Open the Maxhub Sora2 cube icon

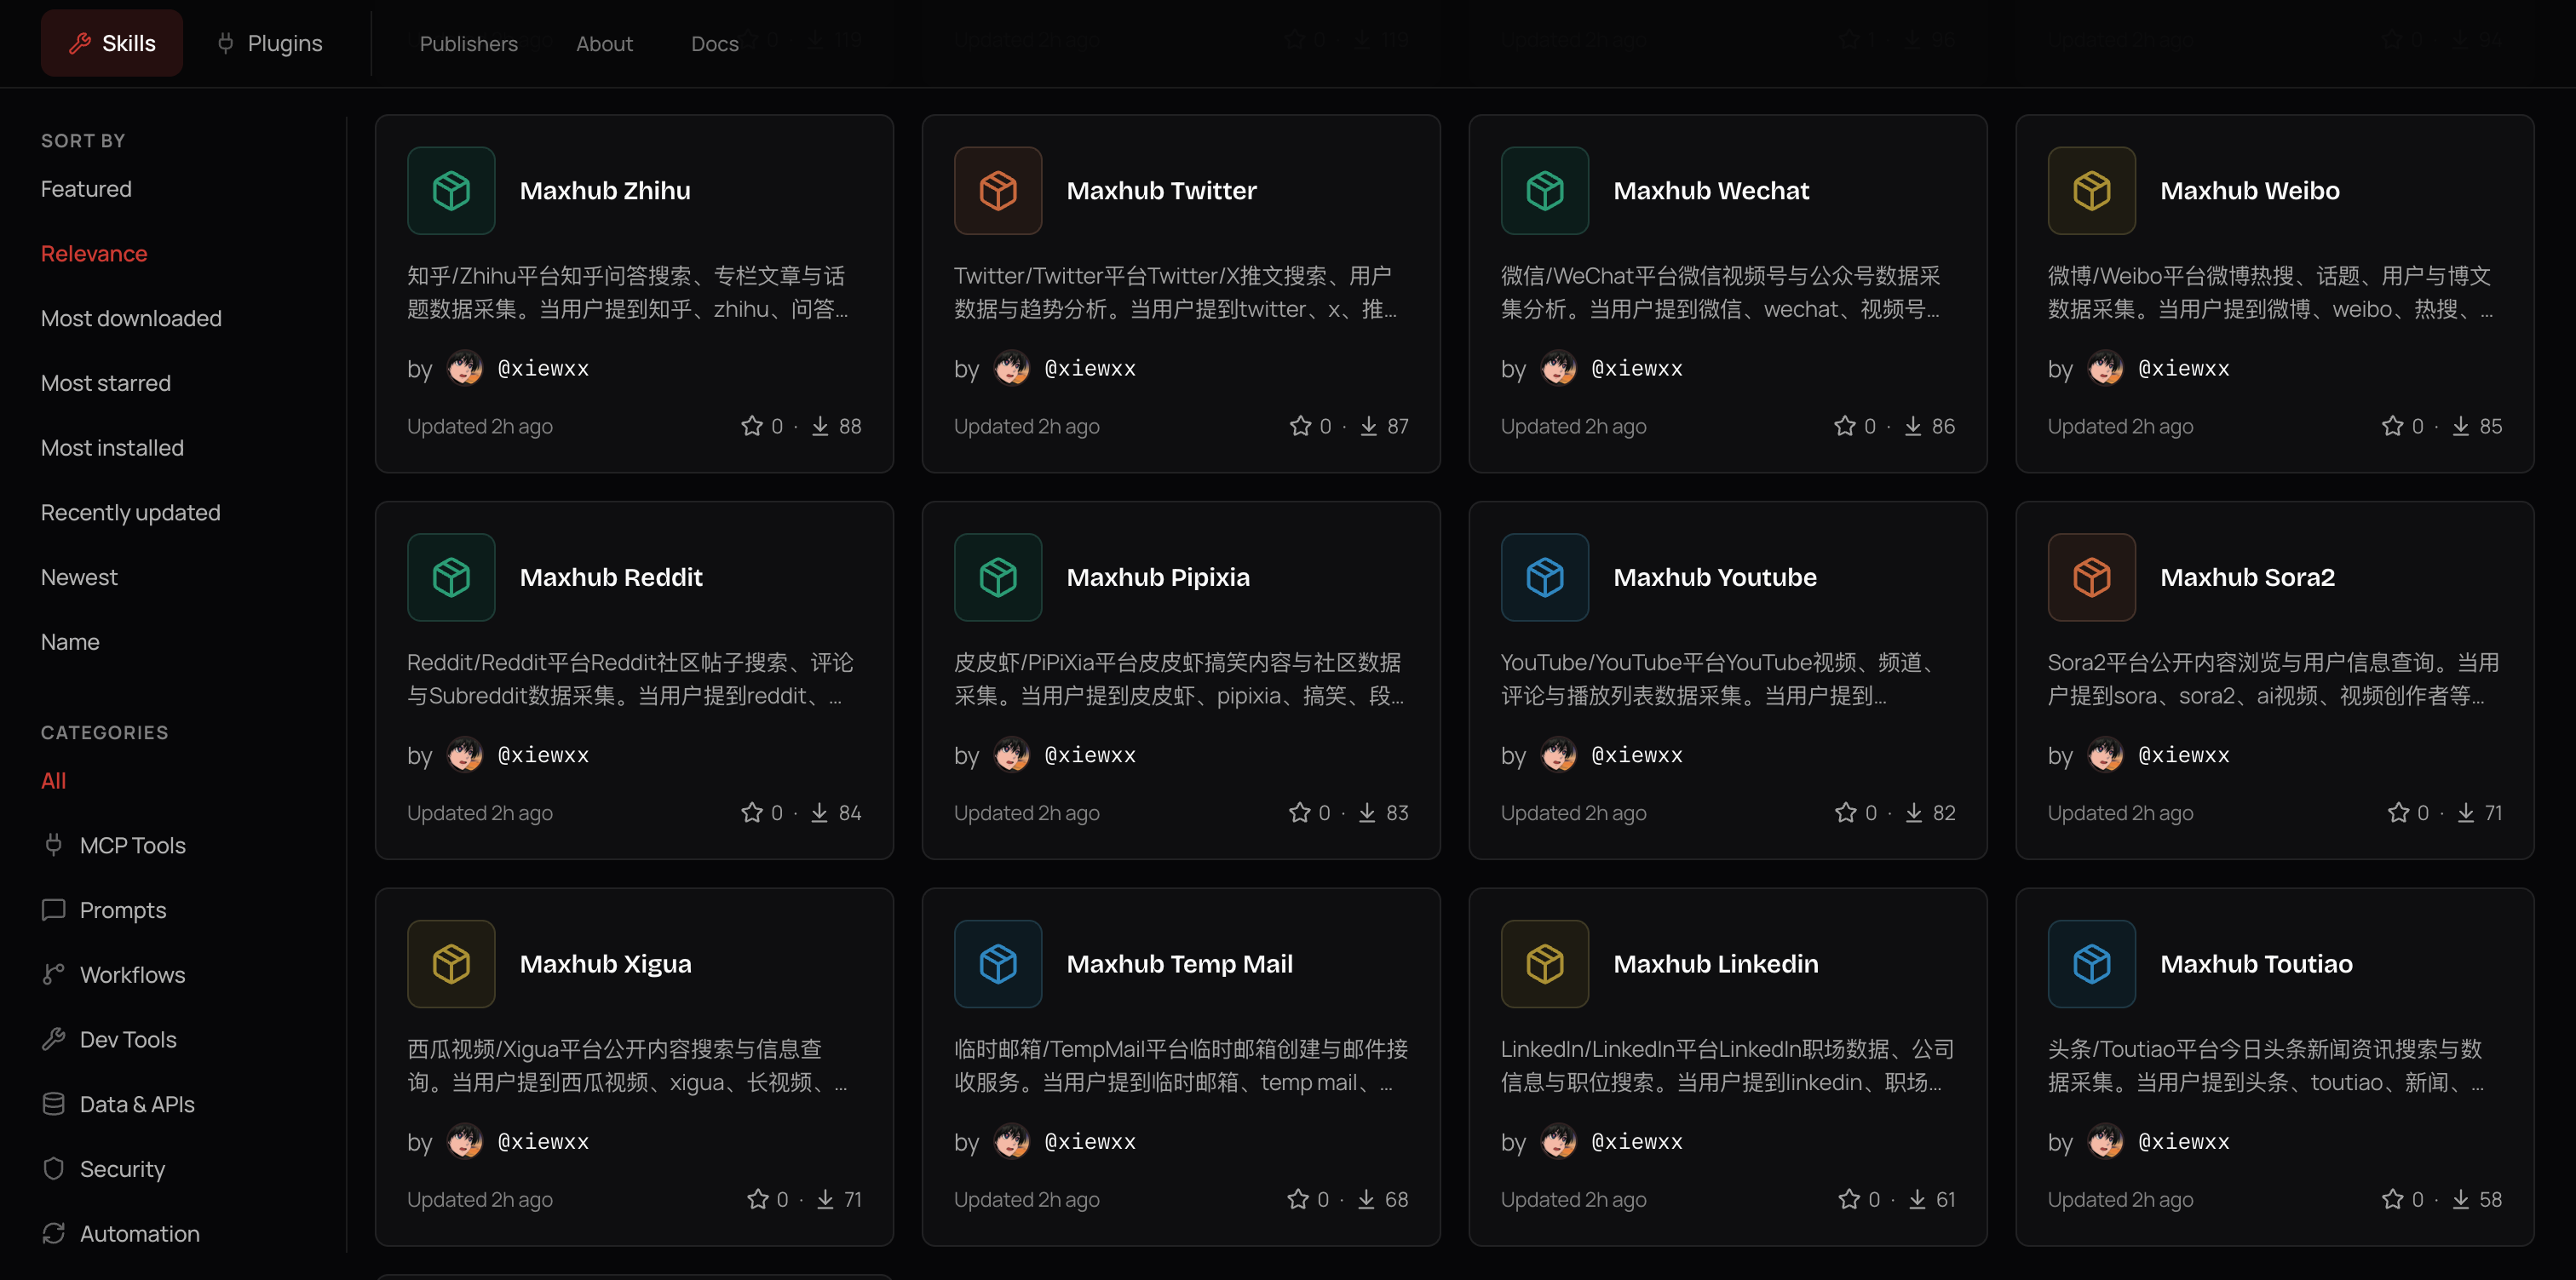[2092, 577]
